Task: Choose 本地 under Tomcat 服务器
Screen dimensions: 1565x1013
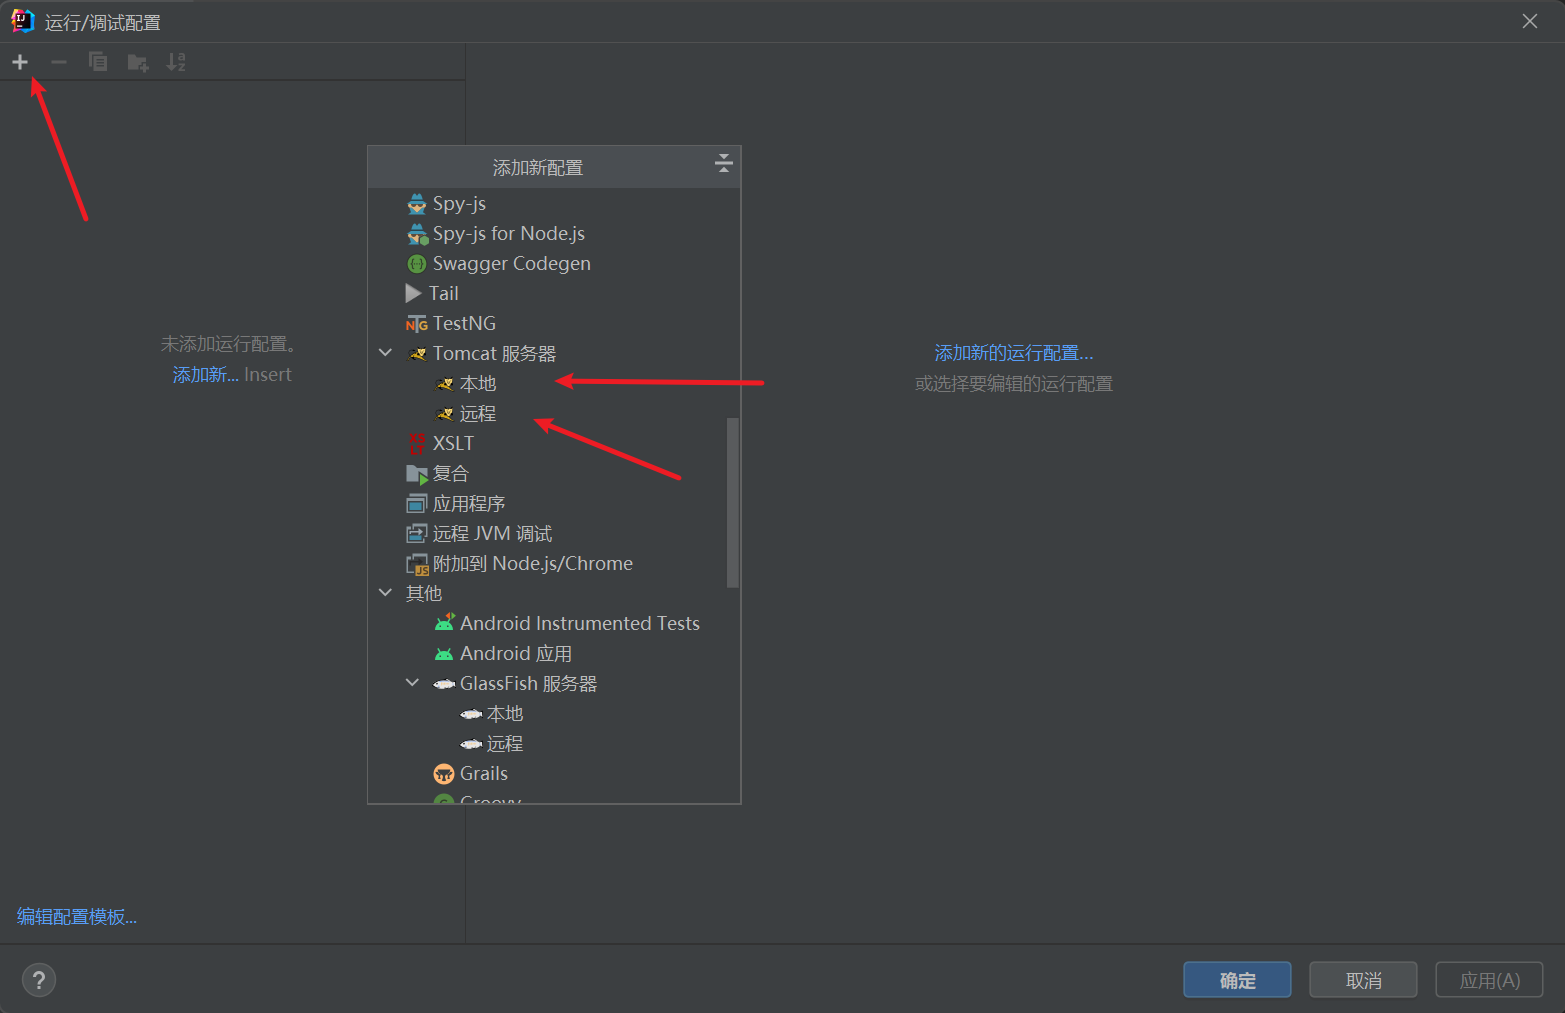Action: (477, 384)
